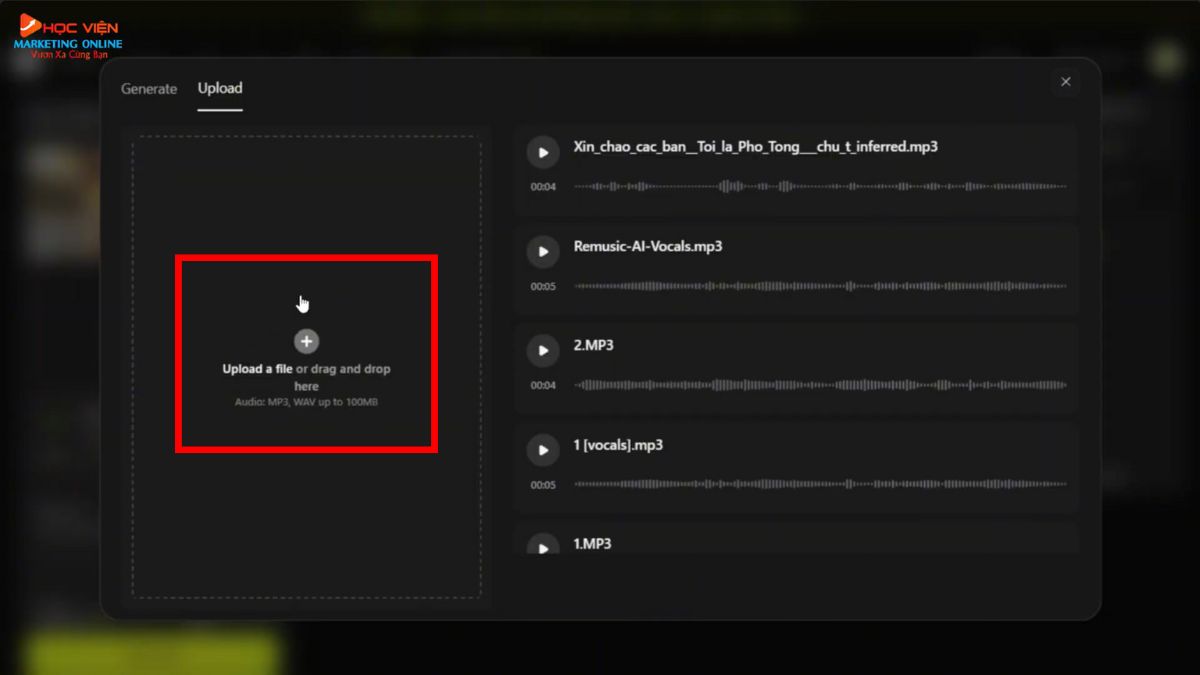Play the 1.MP3 track
This screenshot has width=1200, height=675.
[543, 546]
